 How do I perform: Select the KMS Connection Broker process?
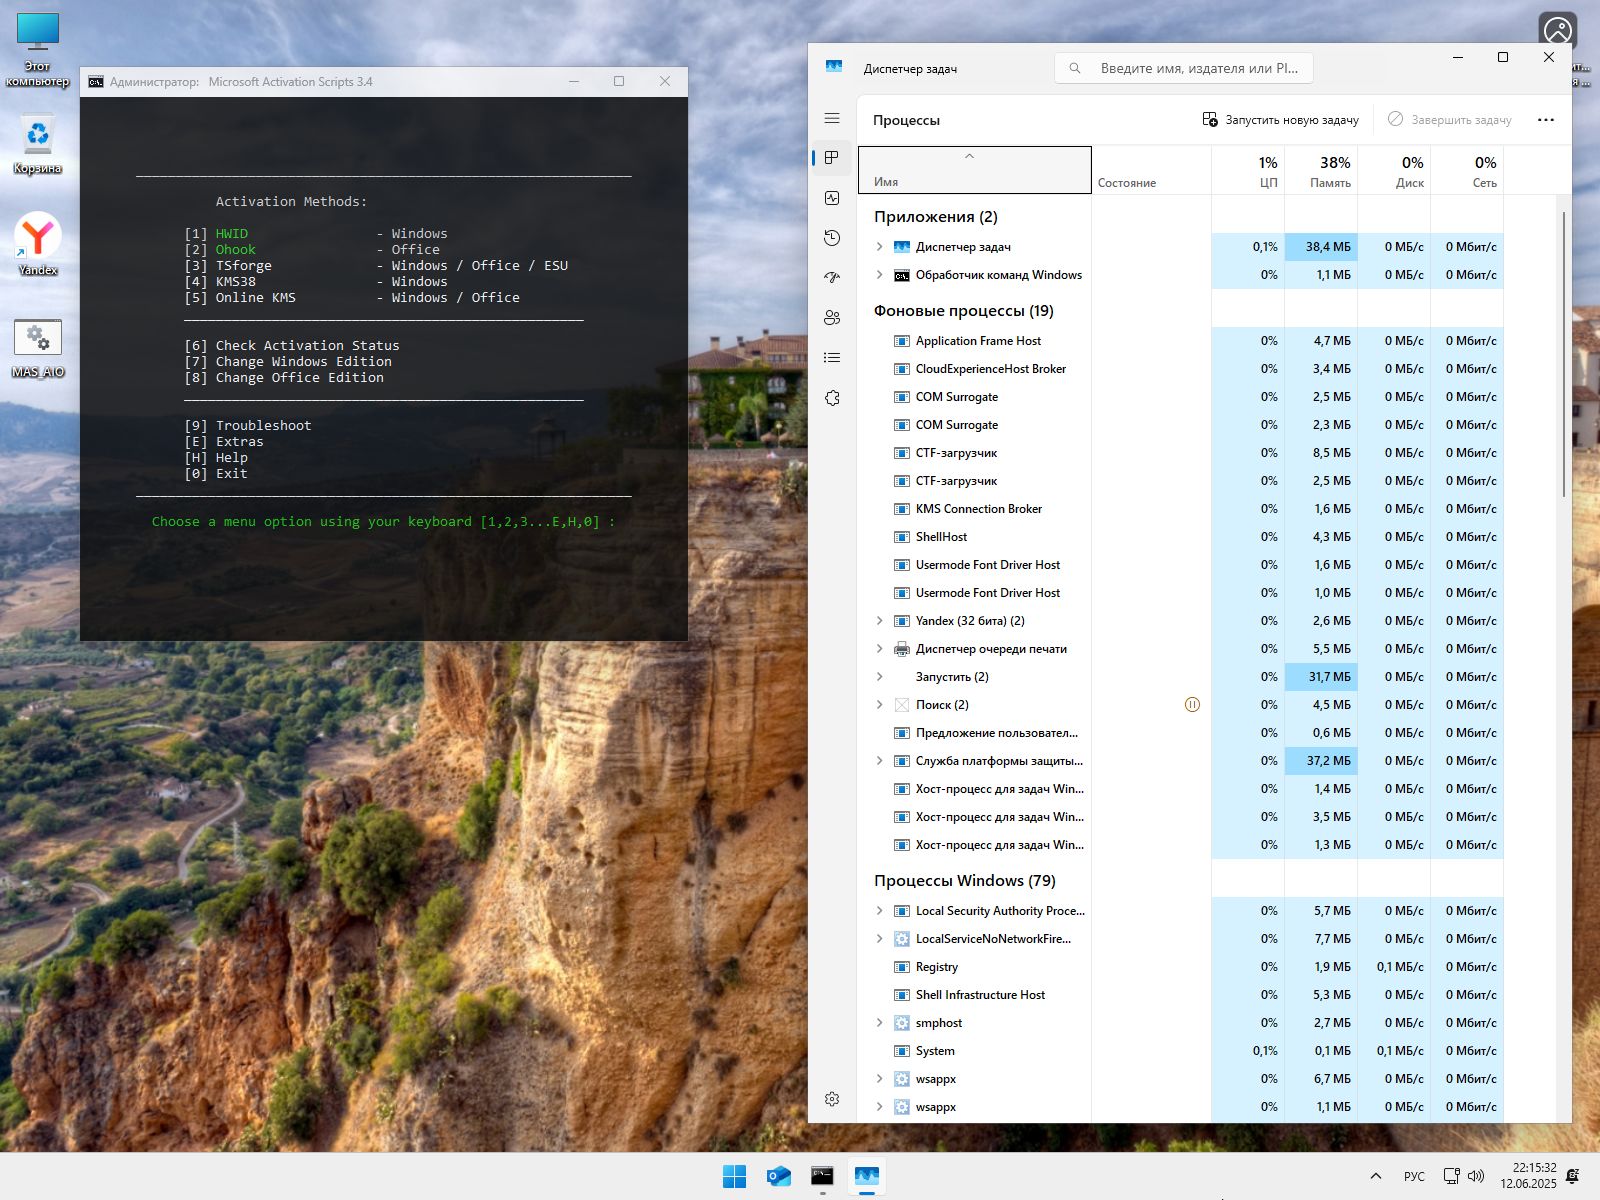pos(1180,509)
